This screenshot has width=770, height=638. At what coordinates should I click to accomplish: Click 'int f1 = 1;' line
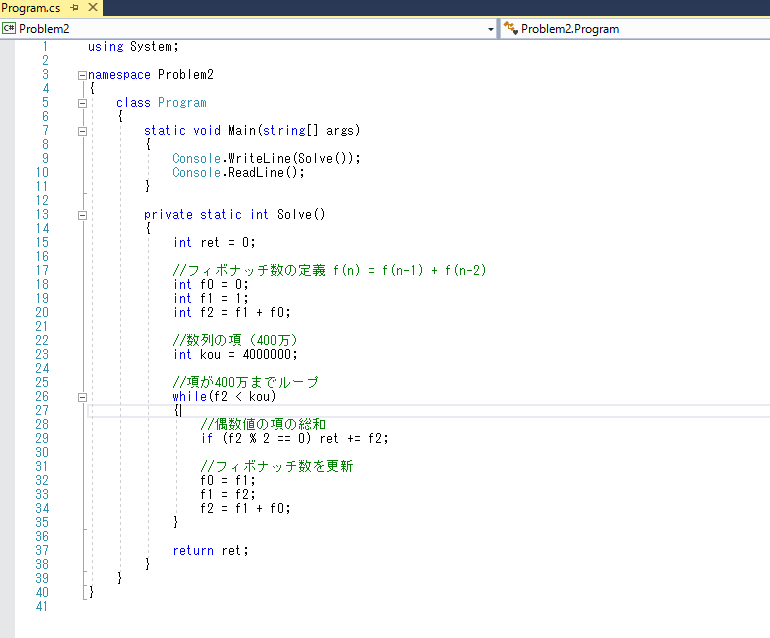pyautogui.click(x=211, y=299)
